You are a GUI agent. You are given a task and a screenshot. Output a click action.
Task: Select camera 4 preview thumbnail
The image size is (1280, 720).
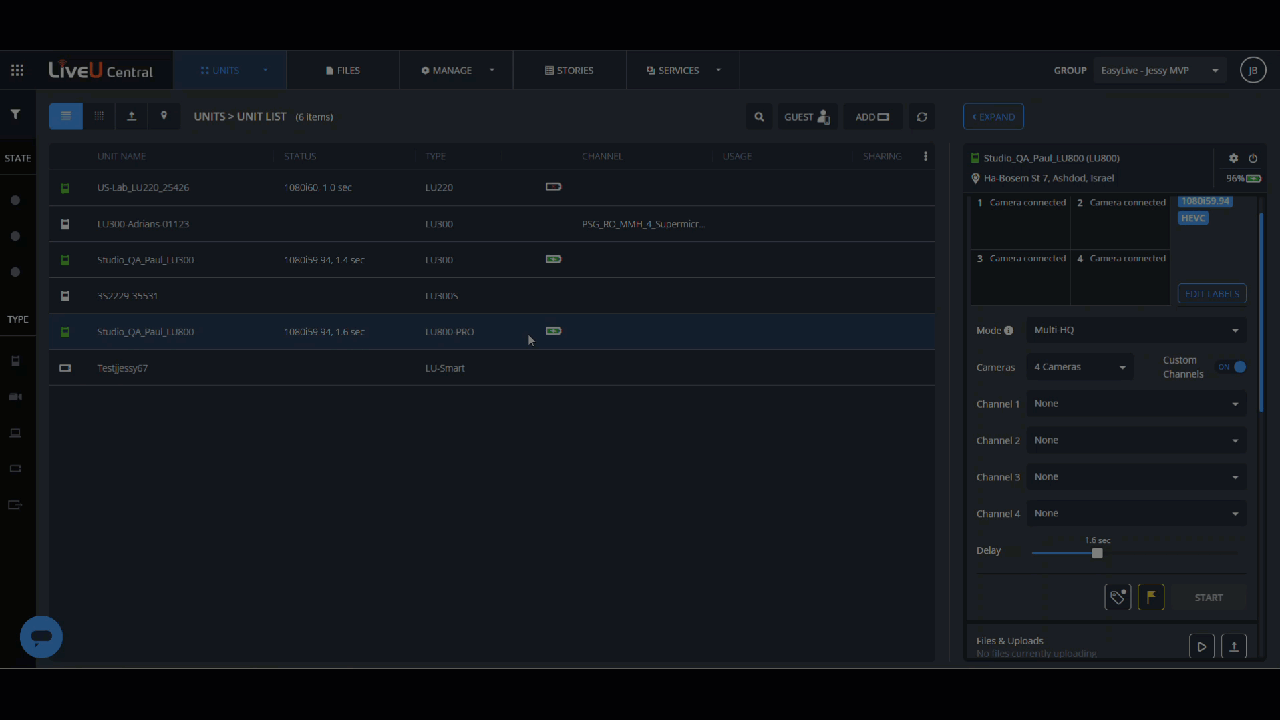(1120, 277)
